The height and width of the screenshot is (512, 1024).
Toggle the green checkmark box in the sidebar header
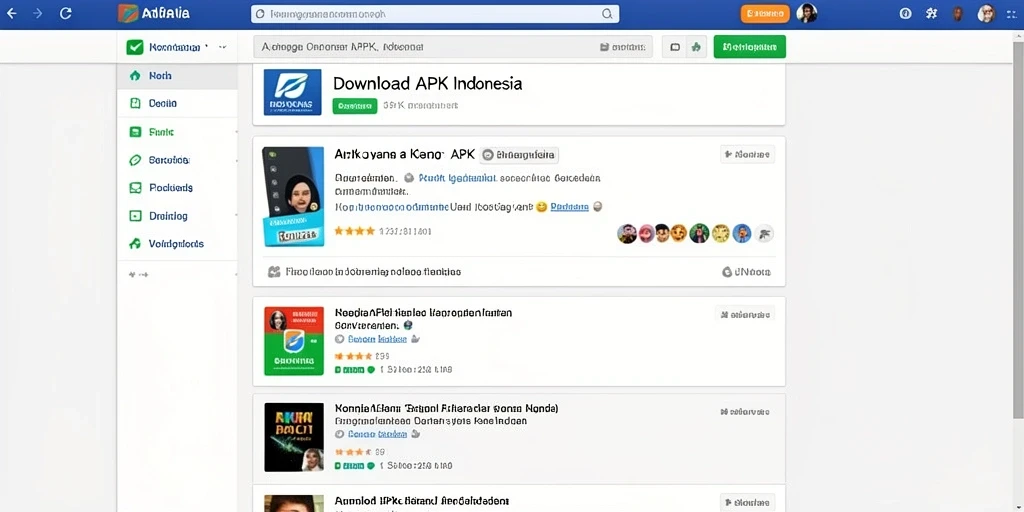coord(135,47)
